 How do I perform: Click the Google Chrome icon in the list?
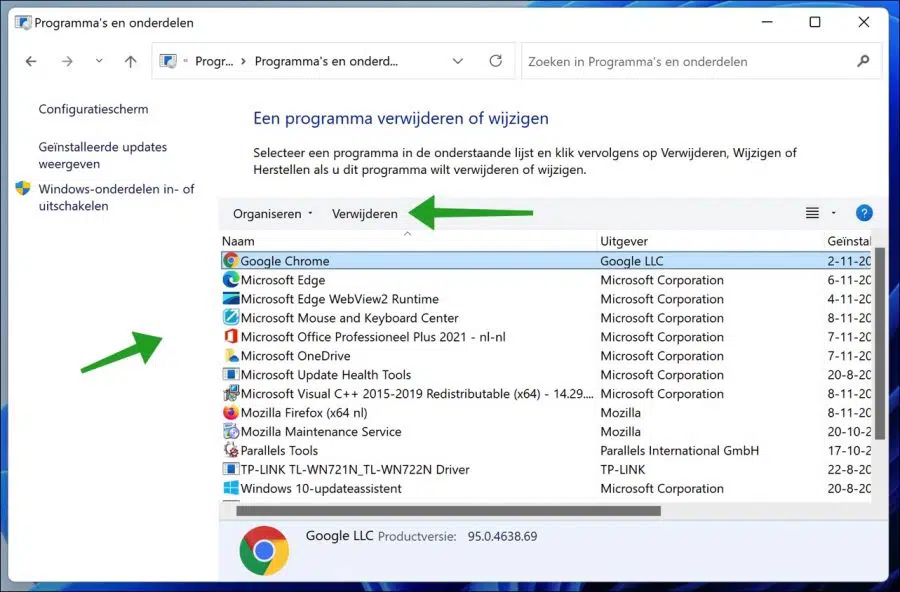pos(231,261)
